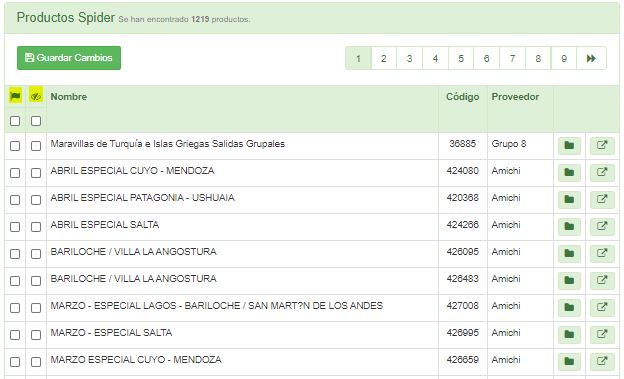
Task: Select code cell 426659
Action: click(462, 359)
